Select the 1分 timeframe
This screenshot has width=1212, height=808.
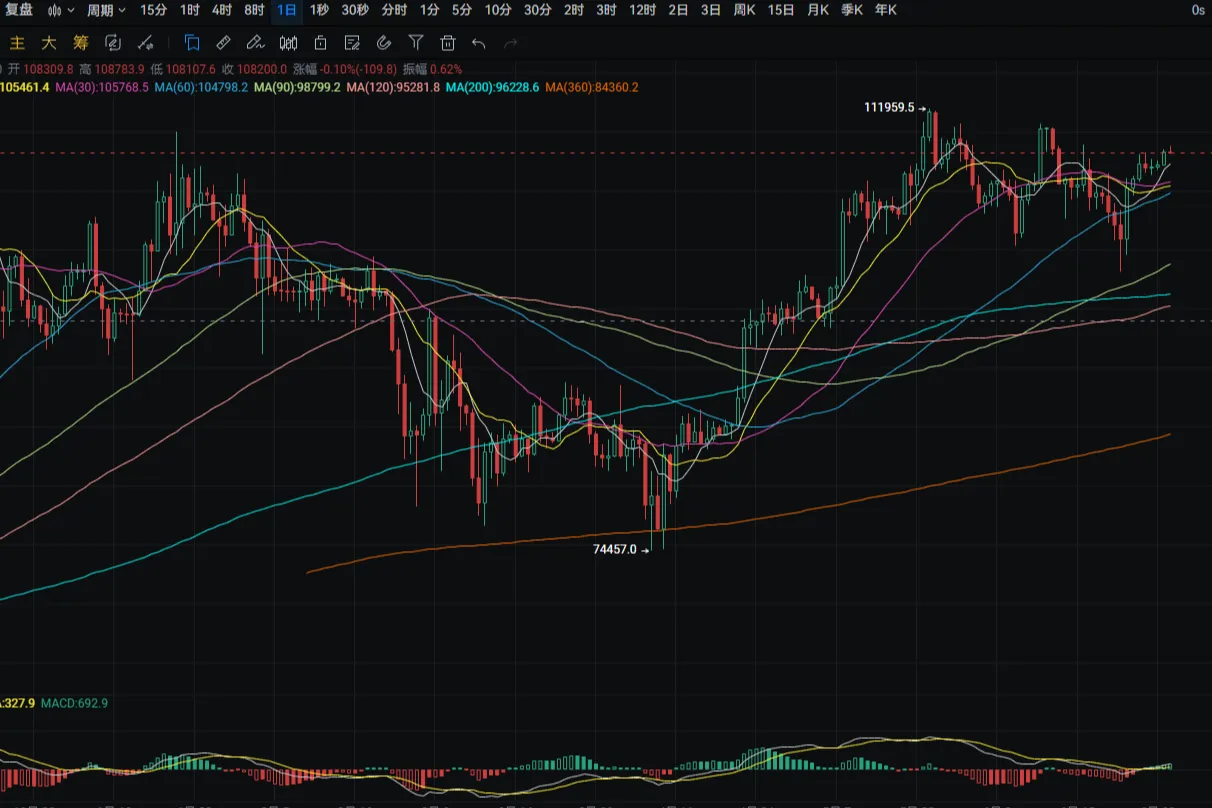[429, 10]
